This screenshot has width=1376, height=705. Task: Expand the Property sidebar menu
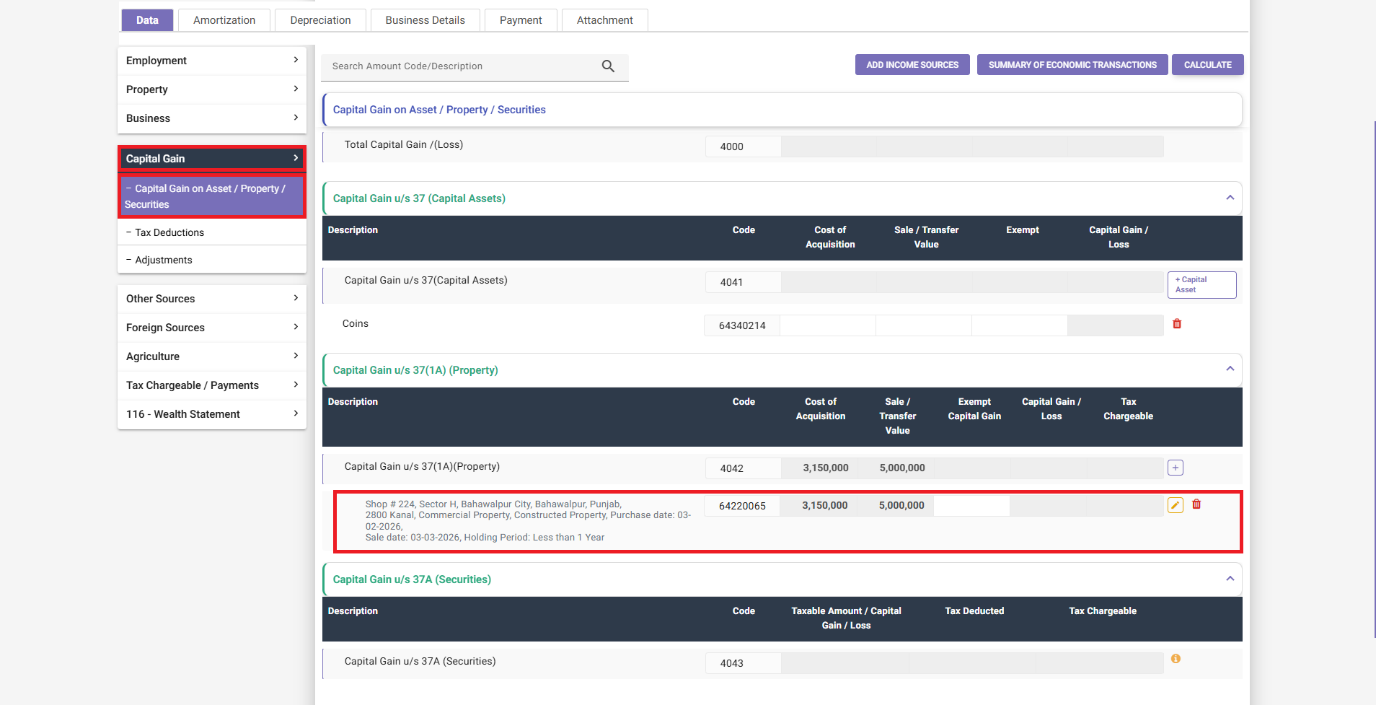pyautogui.click(x=212, y=89)
